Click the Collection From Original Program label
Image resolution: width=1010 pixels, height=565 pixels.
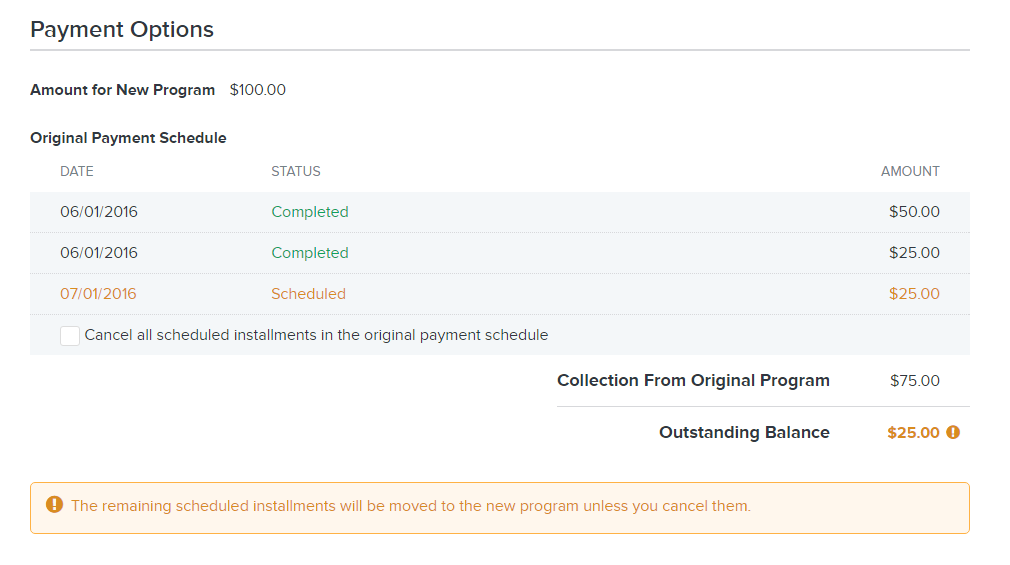693,381
